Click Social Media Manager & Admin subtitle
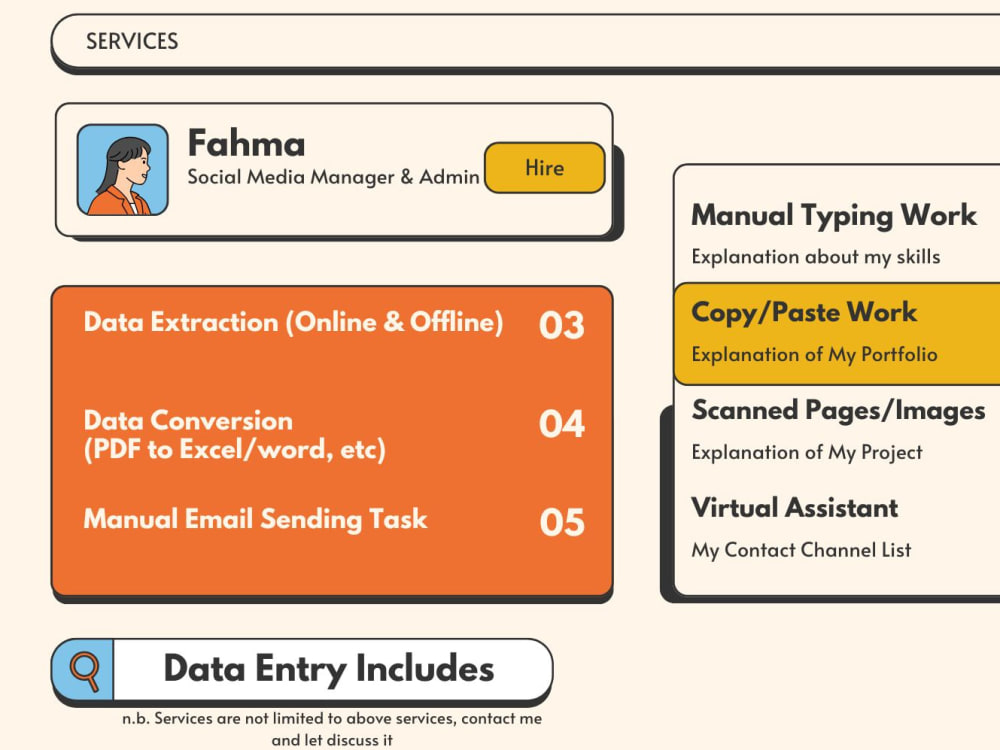This screenshot has height=750, width=1000. [333, 177]
